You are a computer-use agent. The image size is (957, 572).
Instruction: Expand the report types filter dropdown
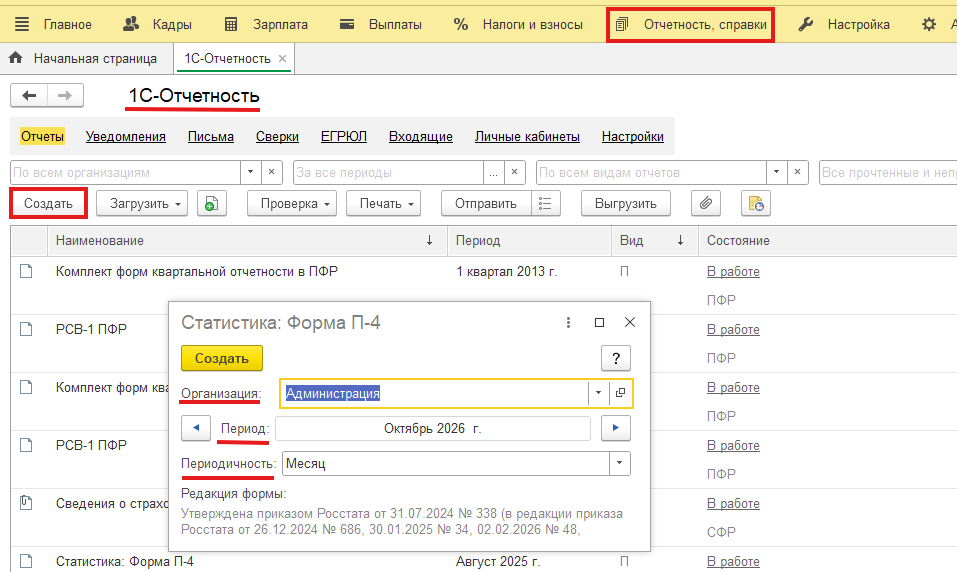[776, 173]
